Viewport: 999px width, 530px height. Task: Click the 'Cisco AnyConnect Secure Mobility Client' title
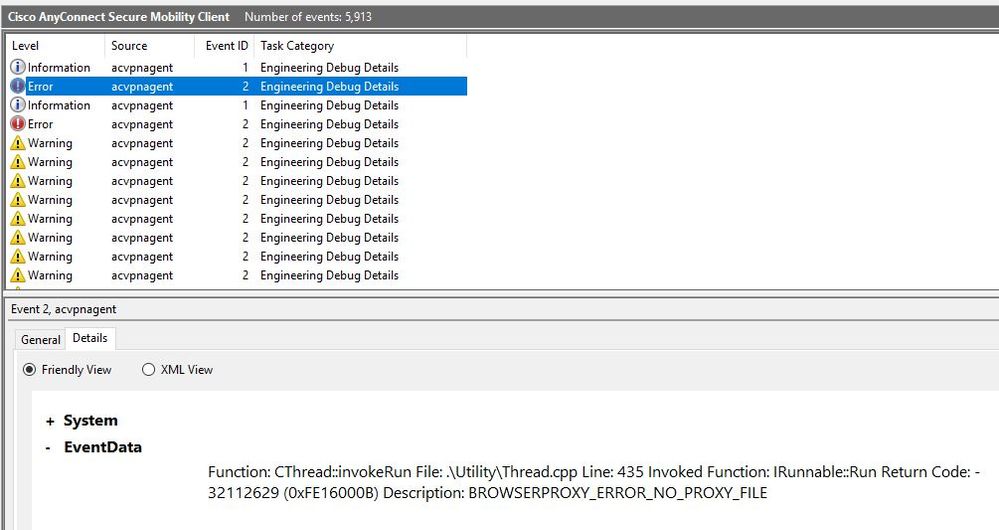coord(119,17)
